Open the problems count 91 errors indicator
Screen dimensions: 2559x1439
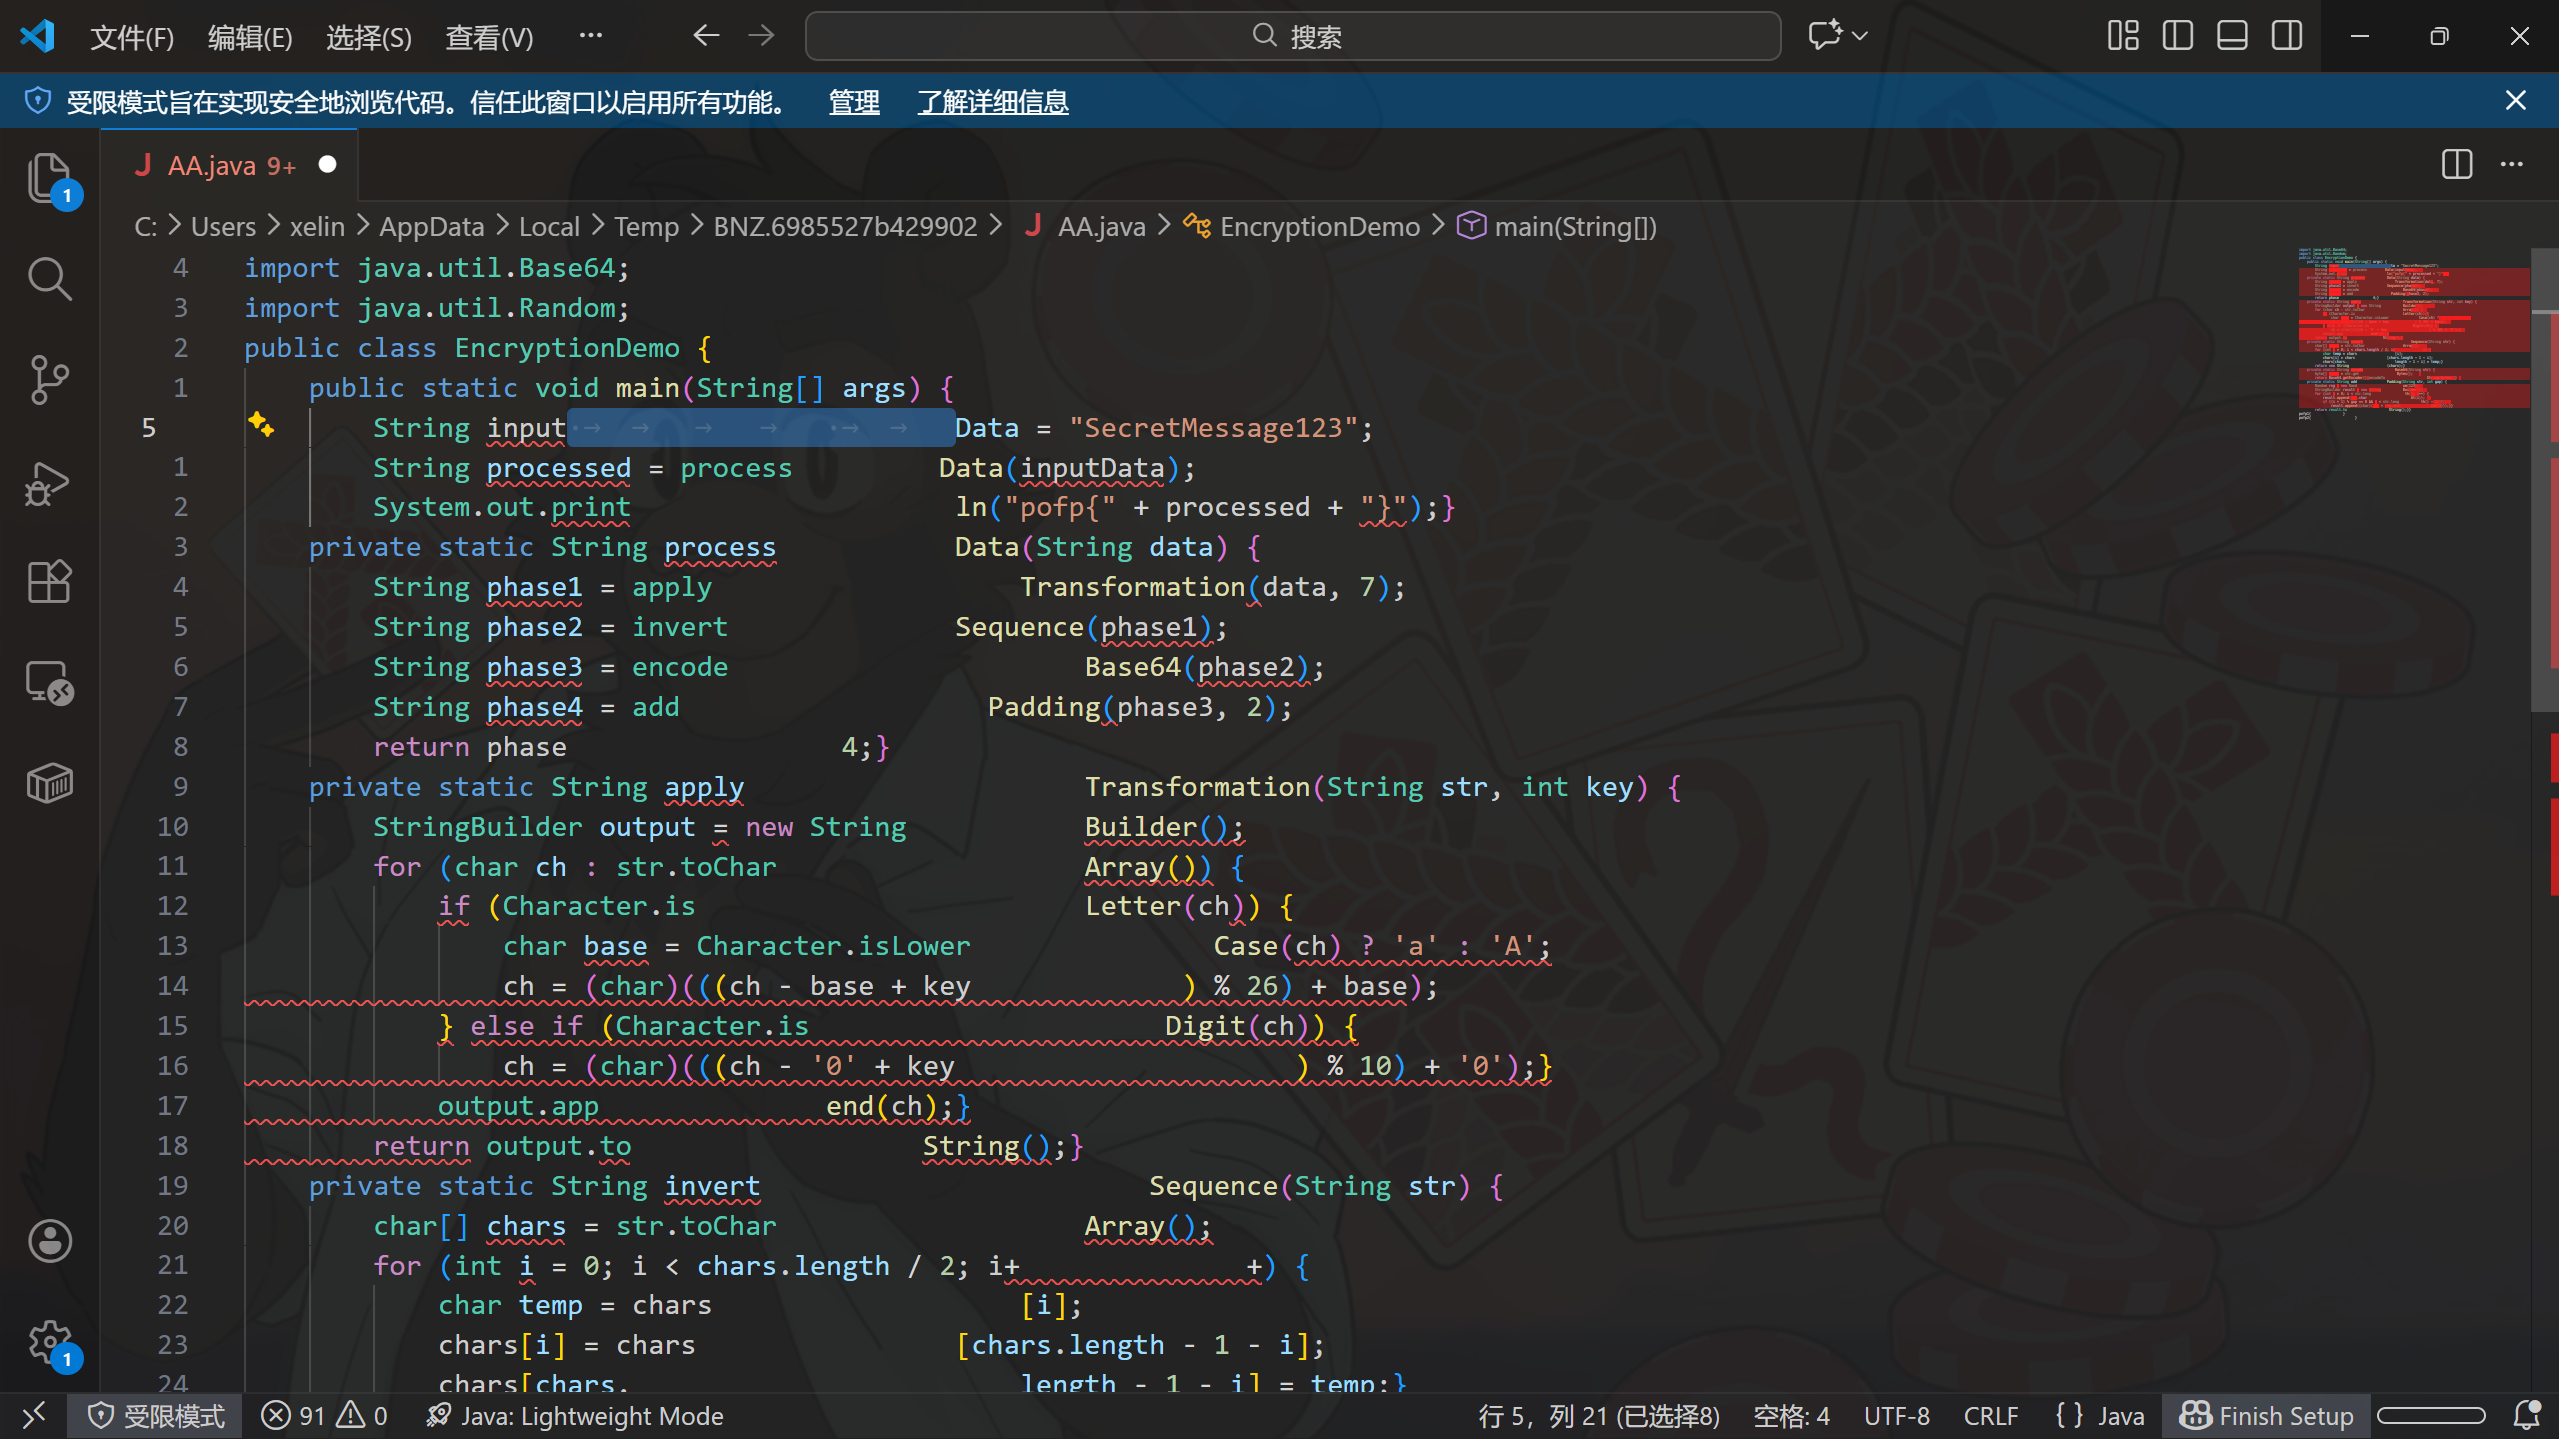point(324,1415)
